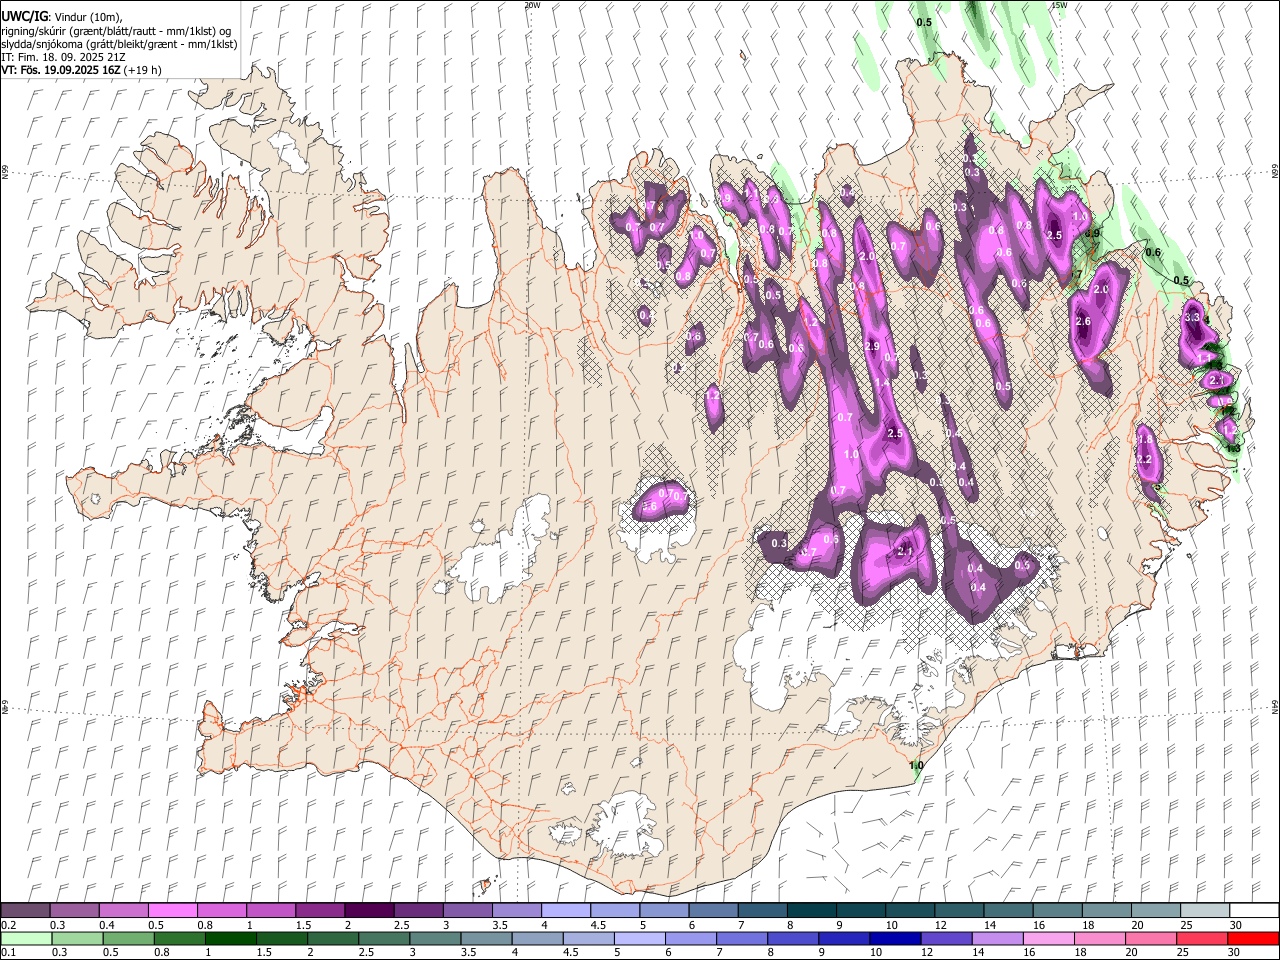Viewport: 1280px width, 960px height.
Task: Click darkest green 1 swatch in lower legend row
Action: pos(231,938)
